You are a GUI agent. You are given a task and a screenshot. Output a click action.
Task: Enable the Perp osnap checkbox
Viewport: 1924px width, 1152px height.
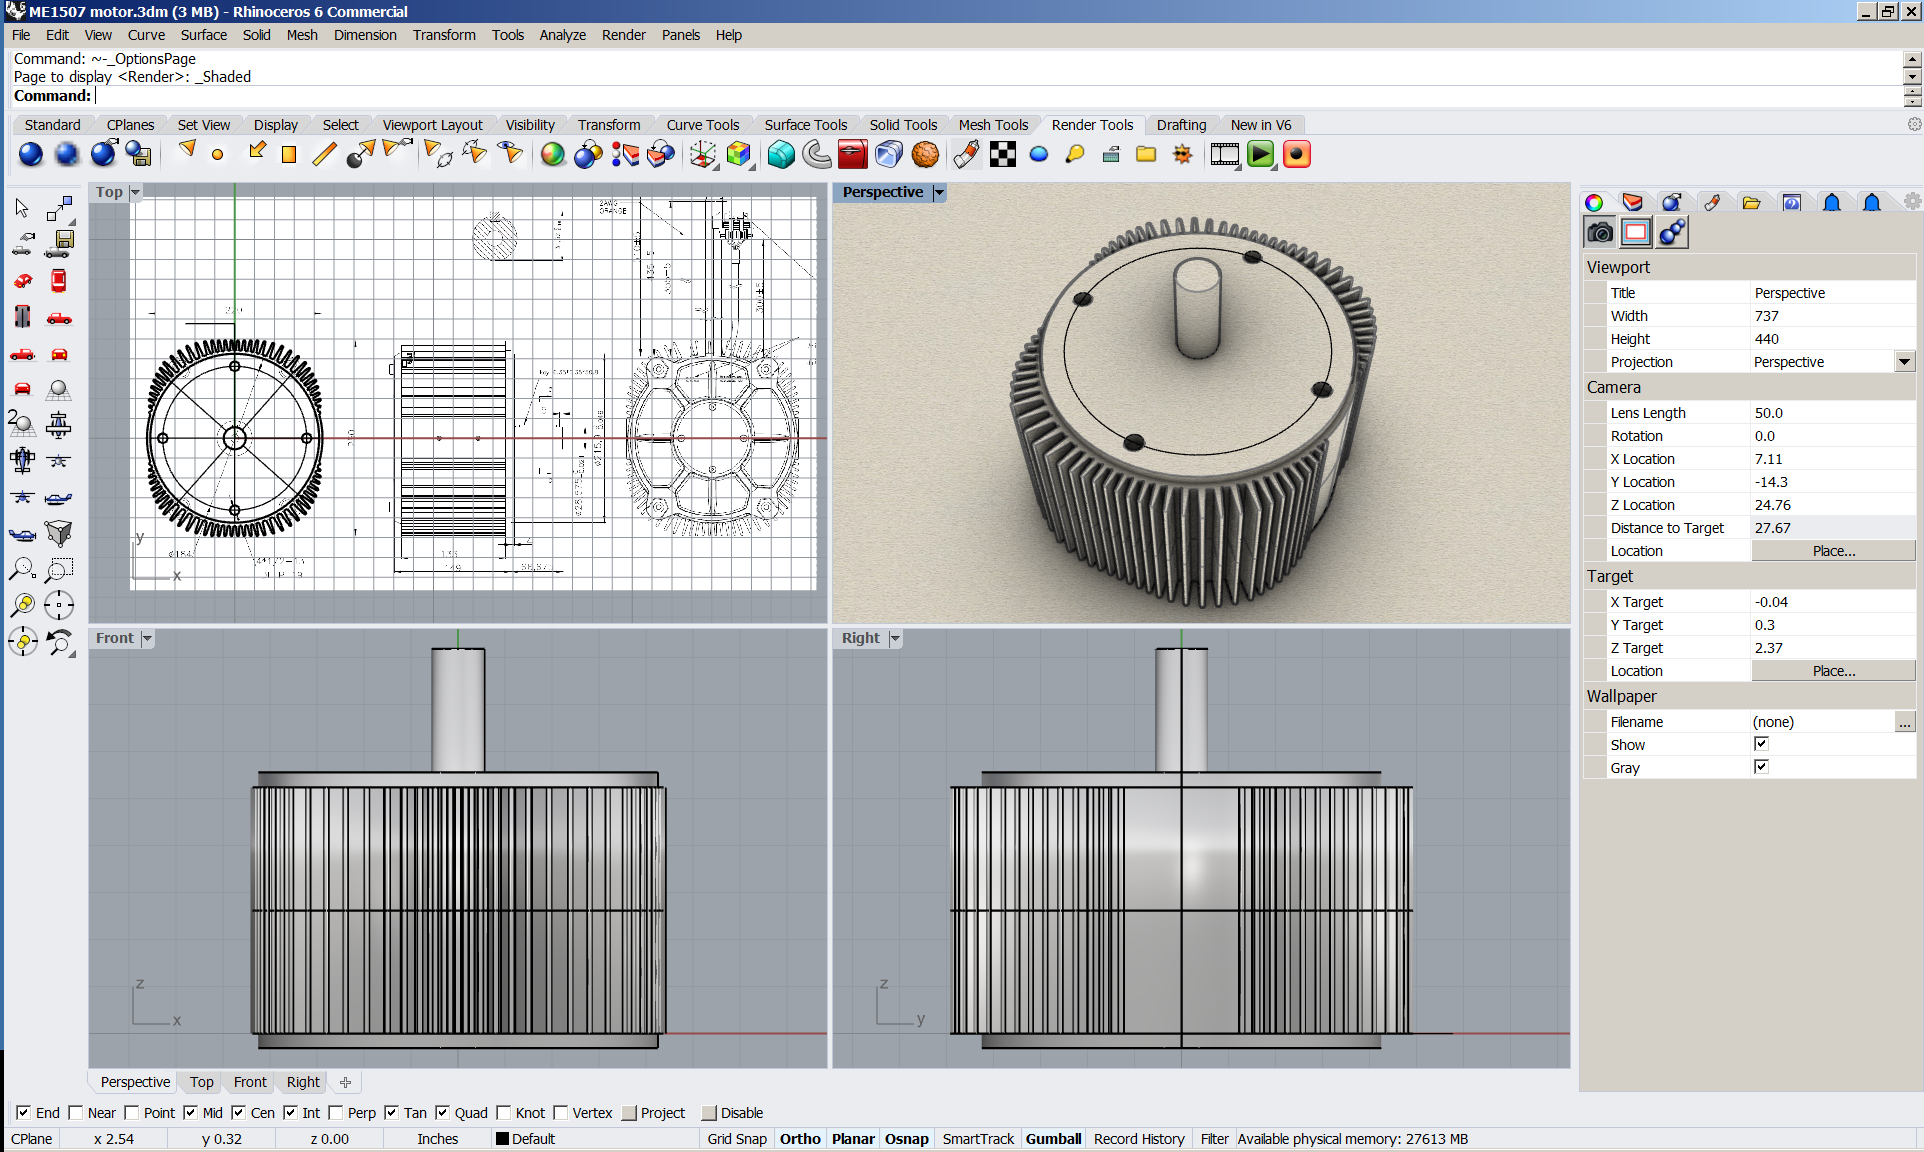coord(335,1112)
